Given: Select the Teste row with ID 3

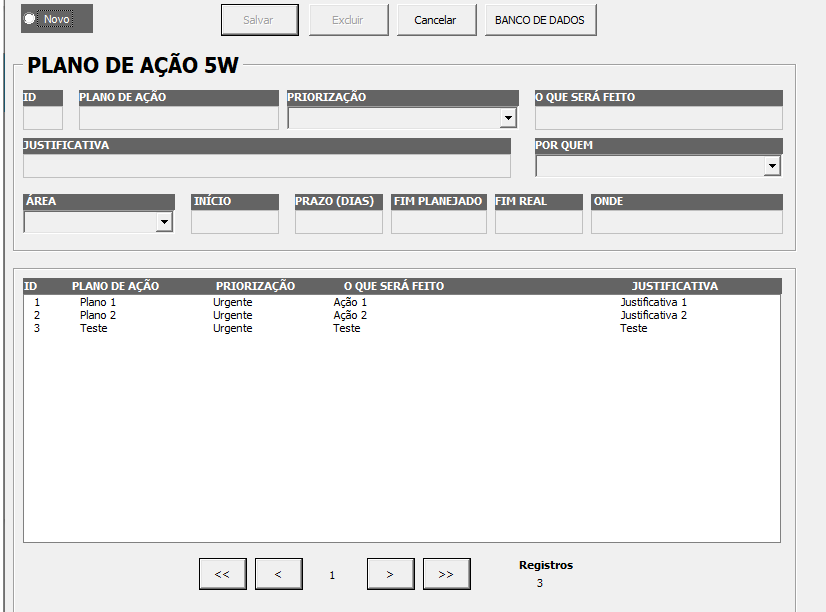Looking at the screenshot, I should pos(94,328).
